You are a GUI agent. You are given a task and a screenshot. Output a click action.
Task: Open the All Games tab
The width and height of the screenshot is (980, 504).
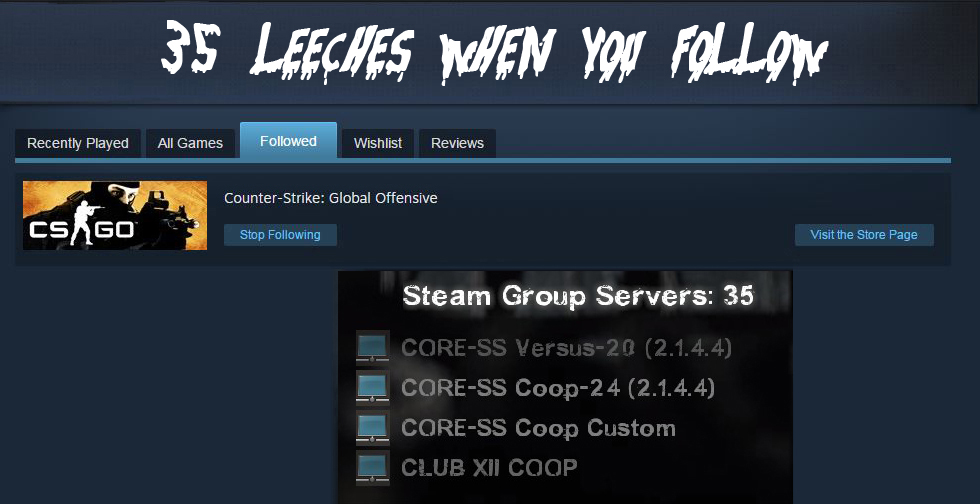(190, 143)
